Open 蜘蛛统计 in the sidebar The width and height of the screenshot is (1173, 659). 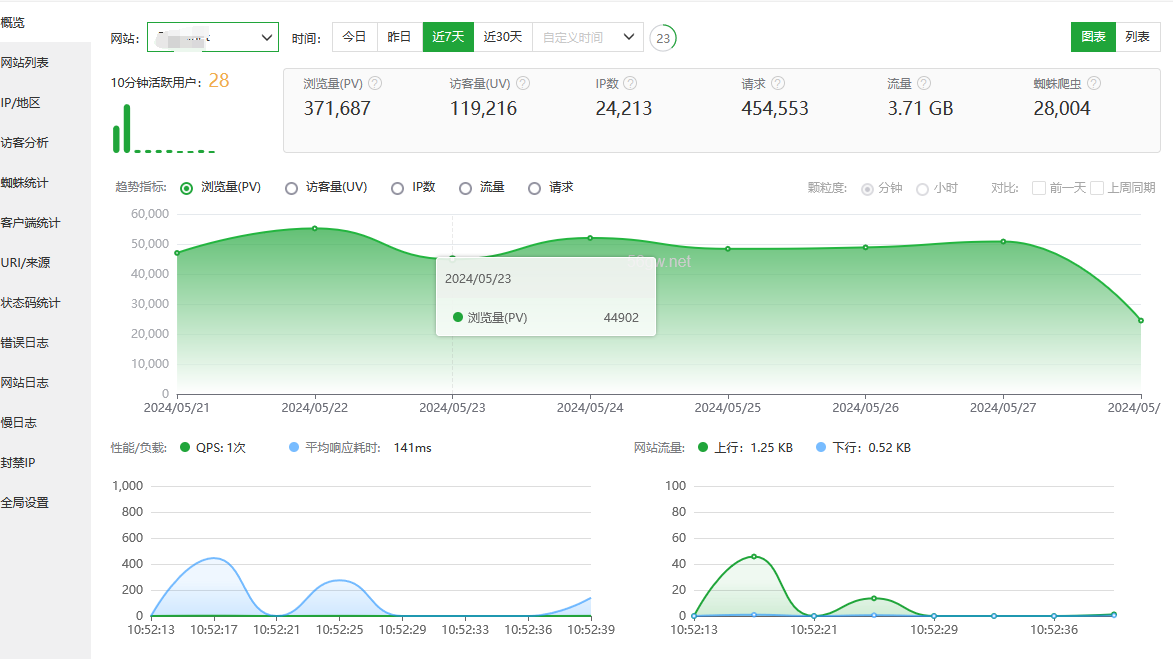point(25,183)
